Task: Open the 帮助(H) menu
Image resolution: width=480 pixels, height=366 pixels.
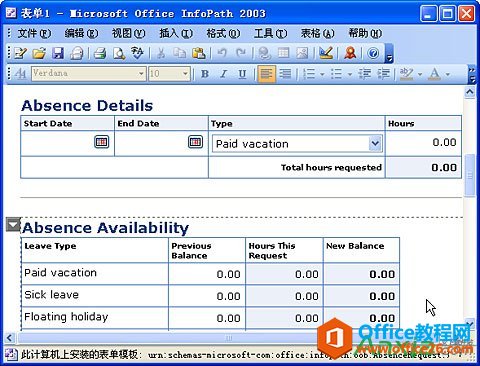Action: point(365,33)
